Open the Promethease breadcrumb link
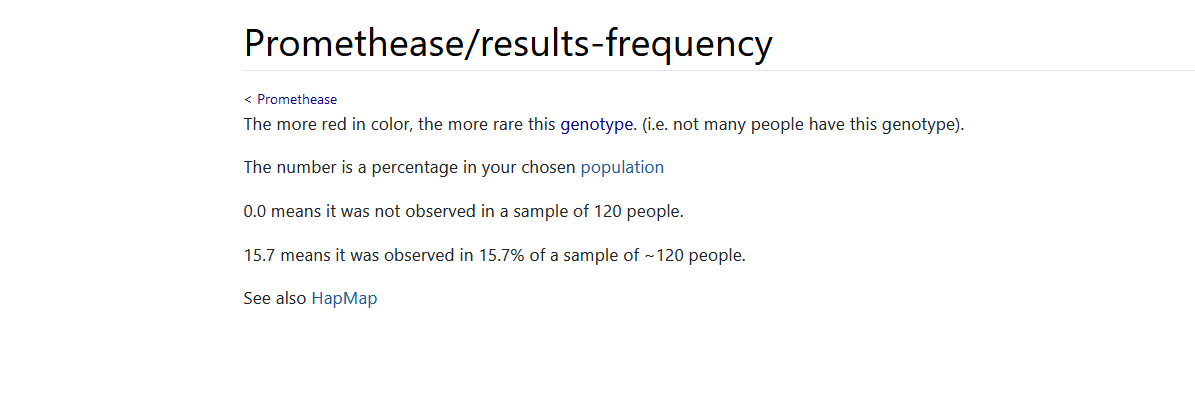The width and height of the screenshot is (1195, 395). [x=297, y=99]
